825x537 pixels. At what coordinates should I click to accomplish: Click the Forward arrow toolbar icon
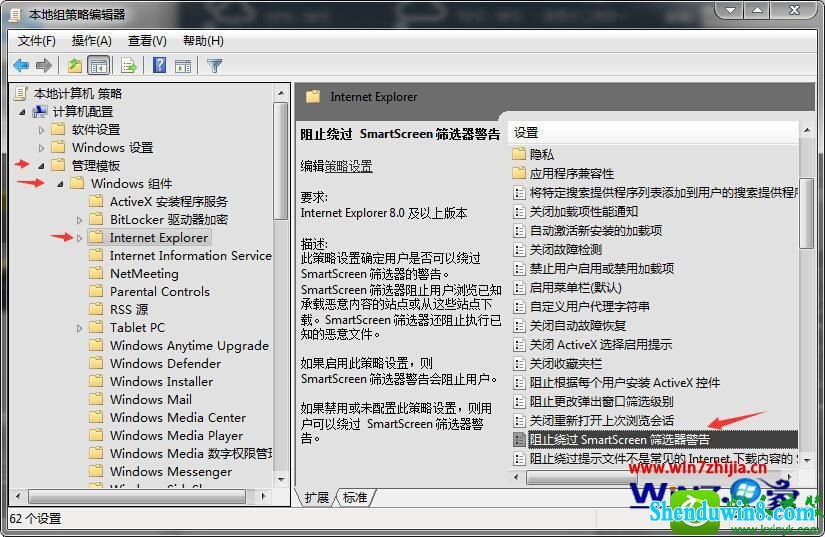(44, 66)
